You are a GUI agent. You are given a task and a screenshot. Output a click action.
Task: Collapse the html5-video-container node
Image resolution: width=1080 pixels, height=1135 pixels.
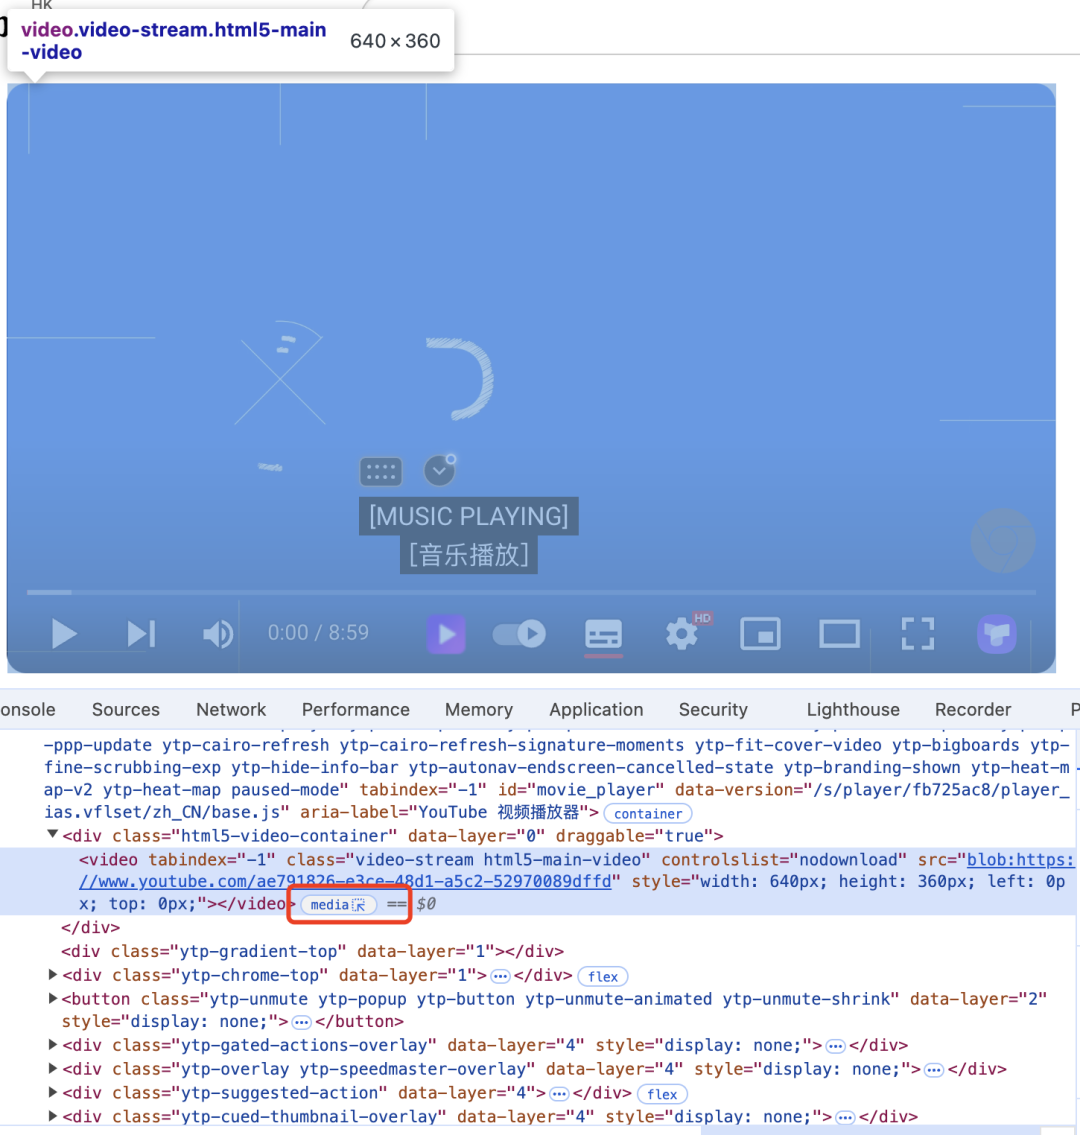click(x=52, y=835)
